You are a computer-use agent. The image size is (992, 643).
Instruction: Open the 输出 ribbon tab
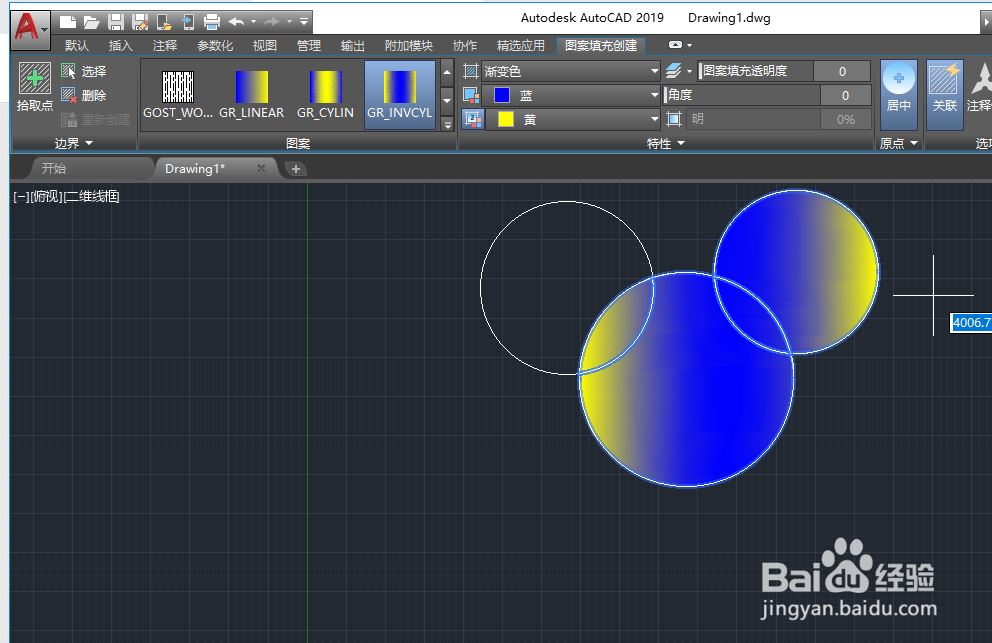coord(352,46)
